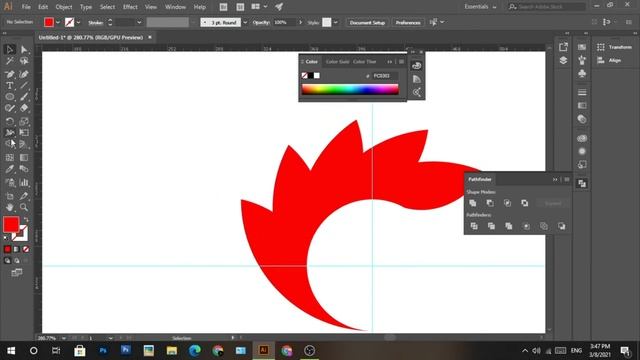Click the Minus Back pathfinder icon
640x360 pixels.
pos(562,226)
